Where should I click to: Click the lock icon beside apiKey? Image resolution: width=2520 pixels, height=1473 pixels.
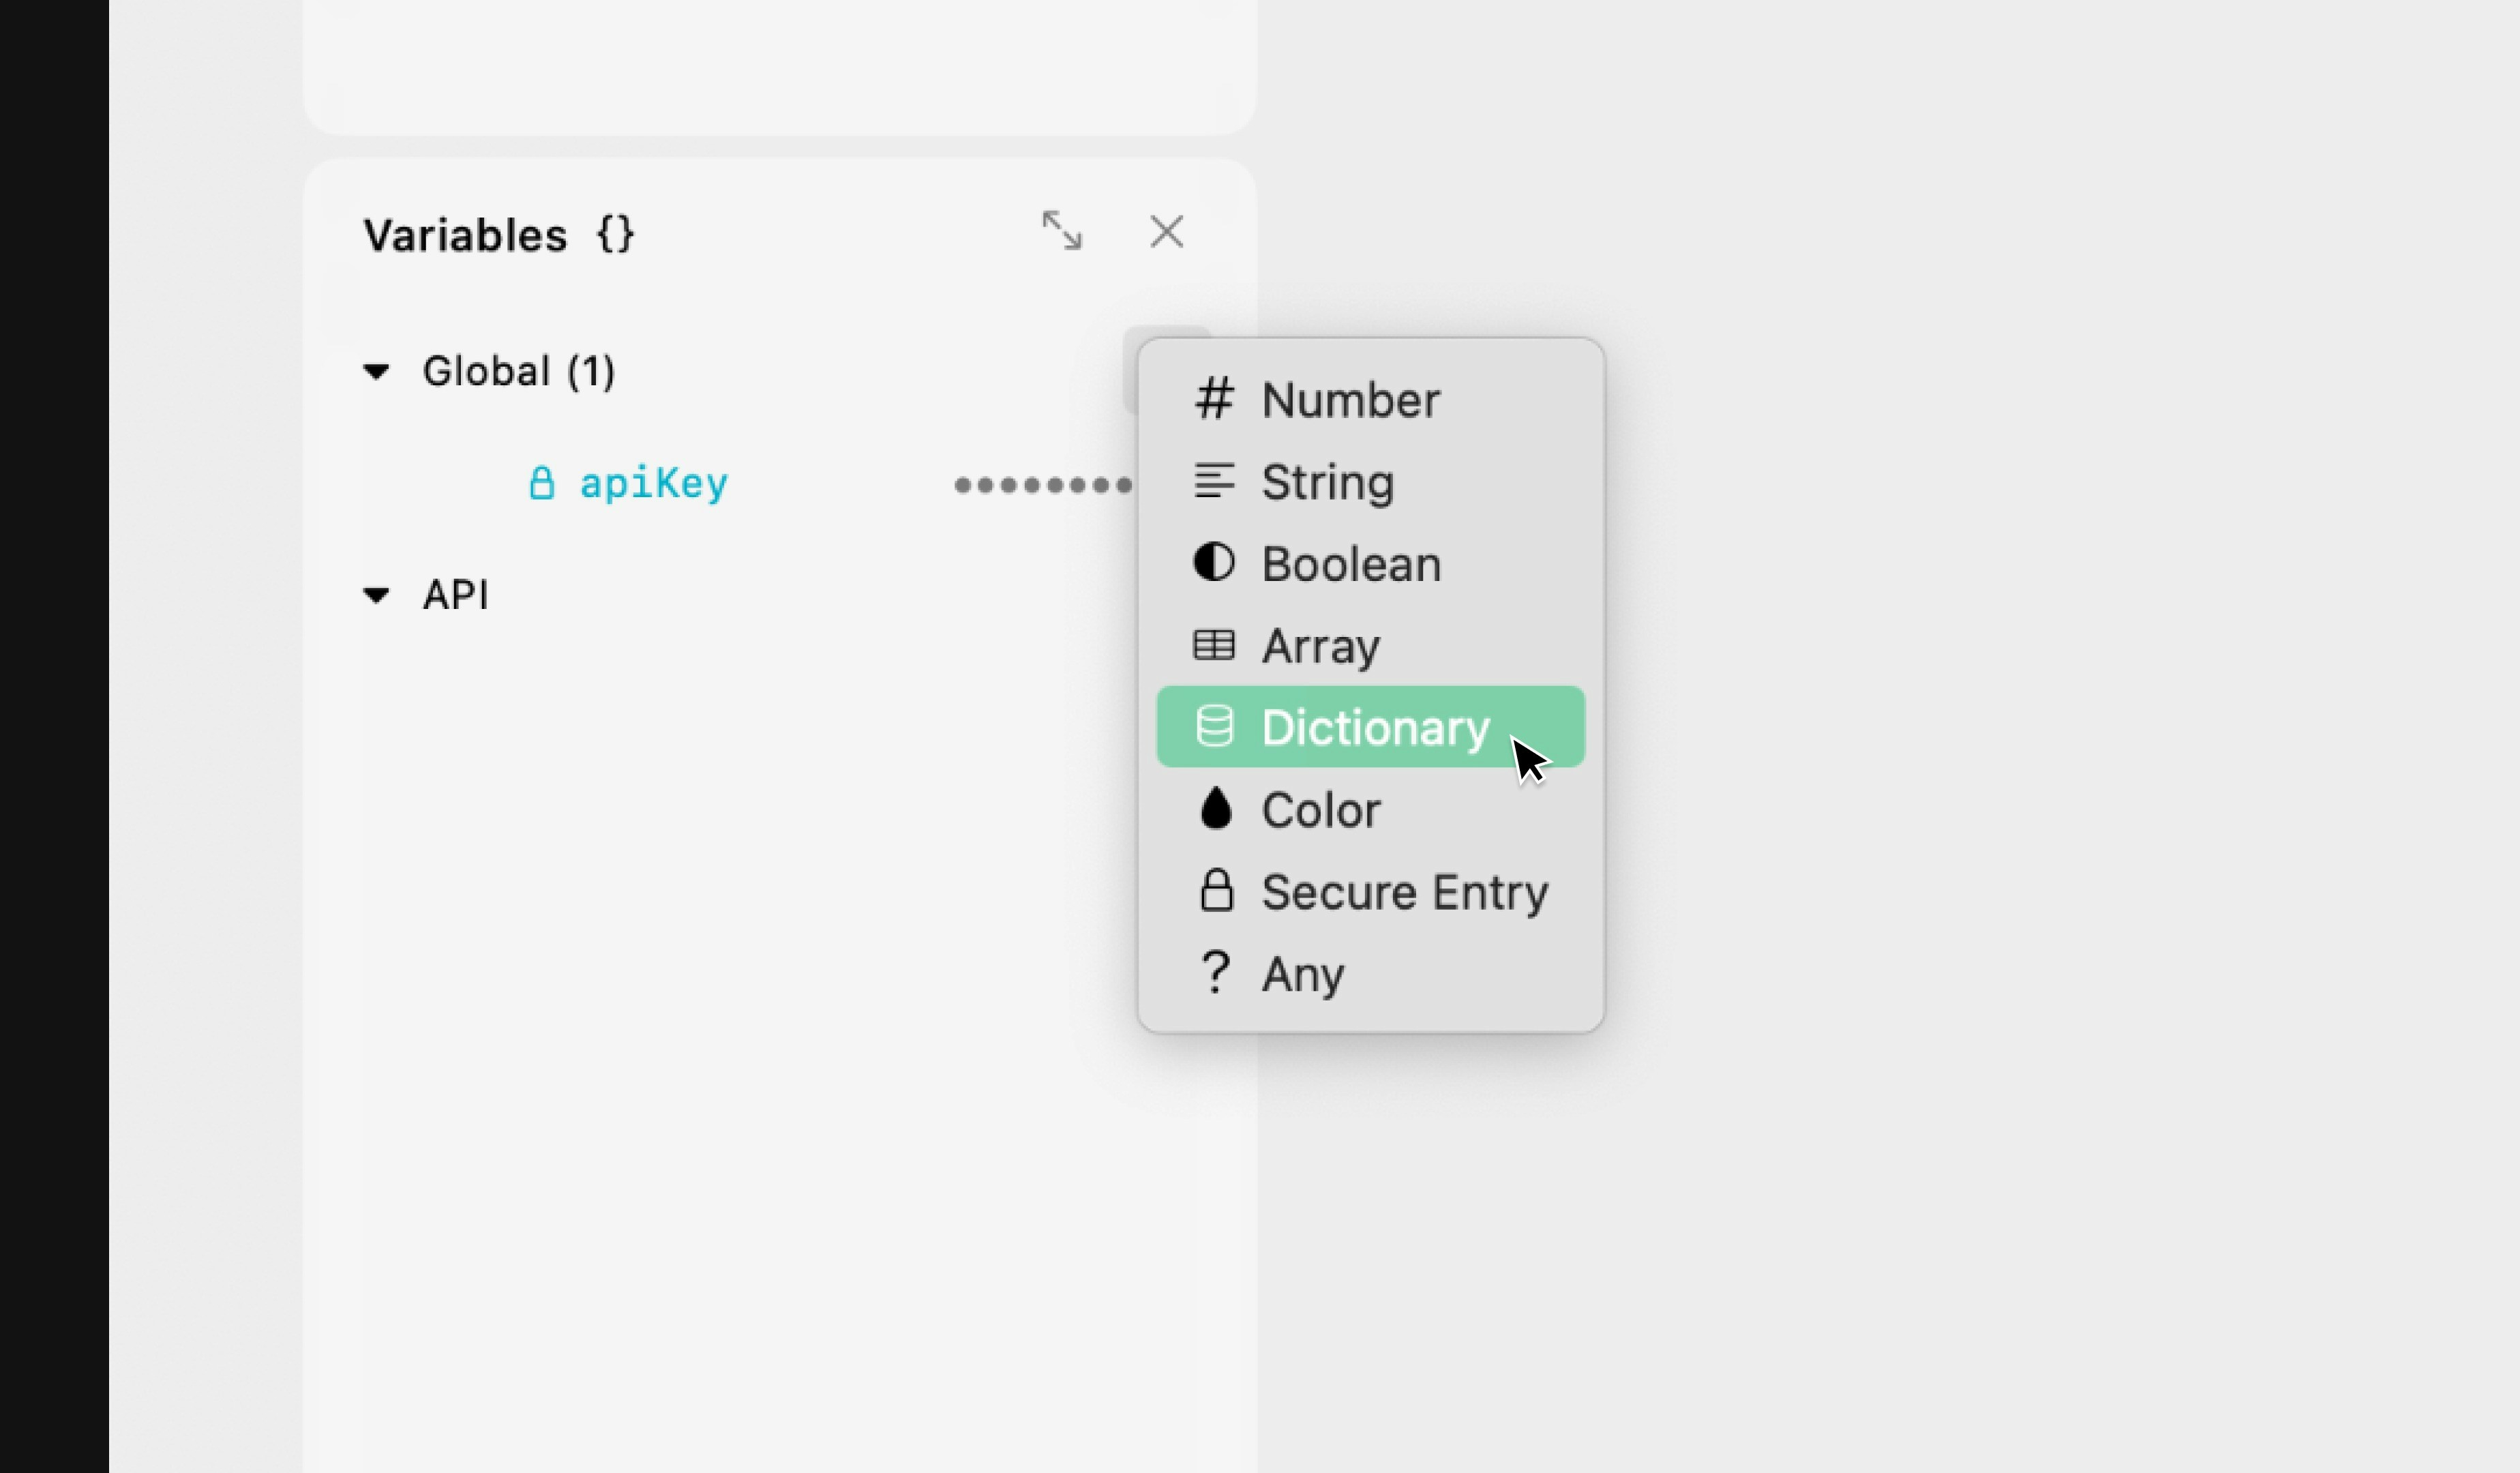(541, 483)
